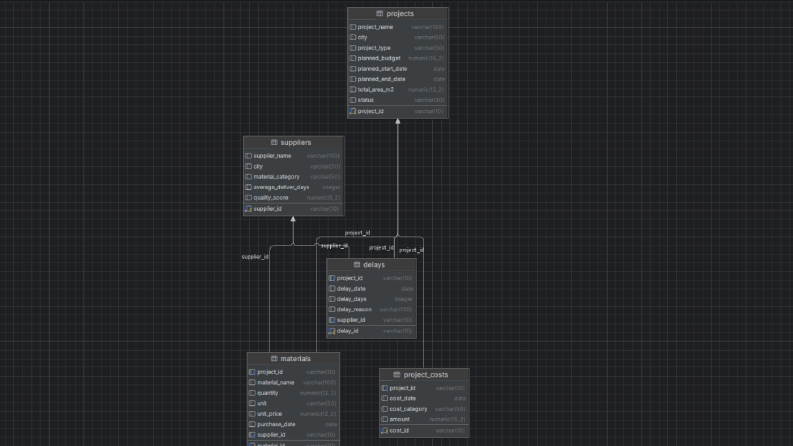The image size is (793, 446).
Task: Click the column icon beside quality_score
Action: pyautogui.click(x=248, y=198)
